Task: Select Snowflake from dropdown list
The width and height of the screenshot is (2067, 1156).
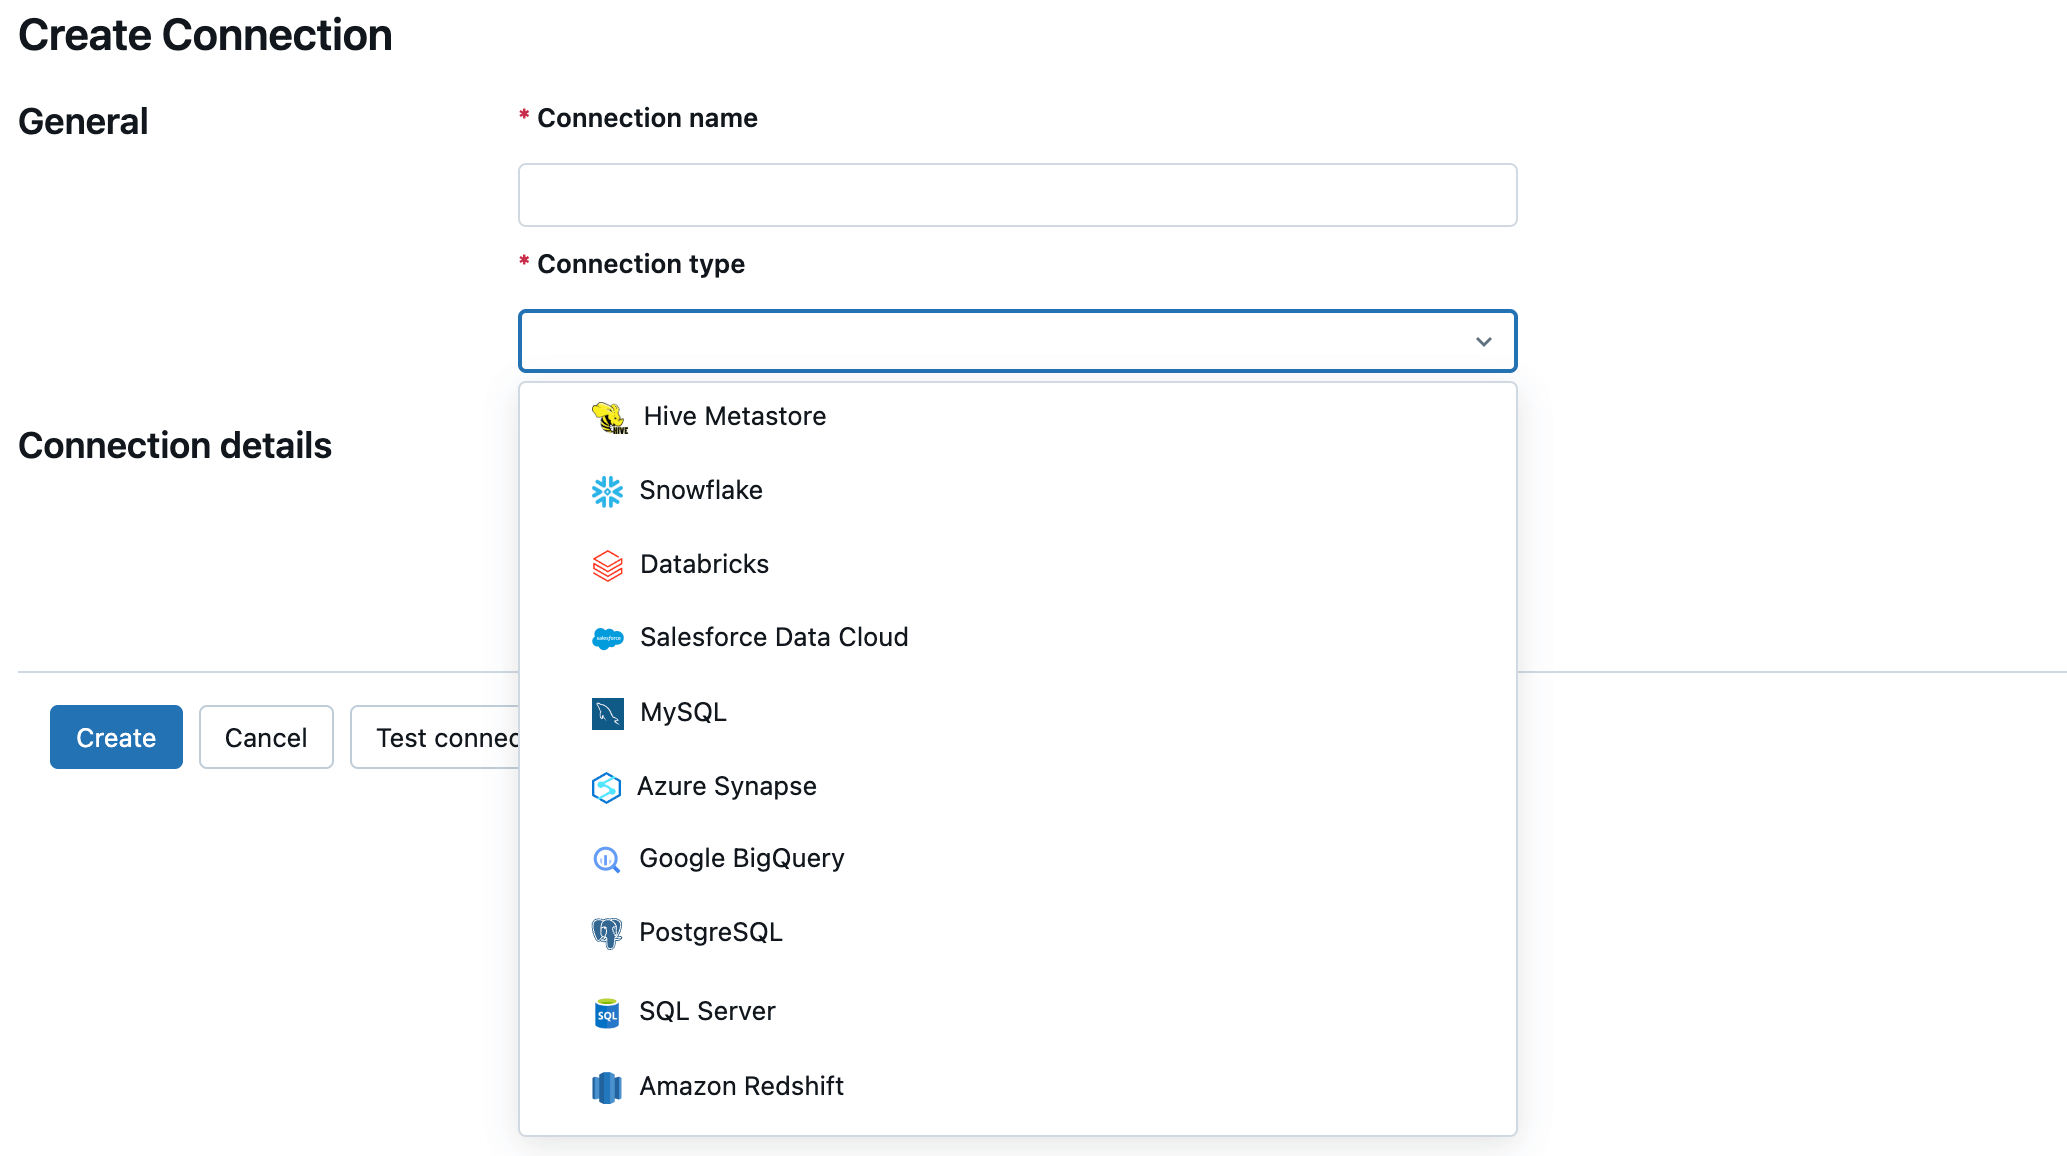Action: [x=701, y=489]
